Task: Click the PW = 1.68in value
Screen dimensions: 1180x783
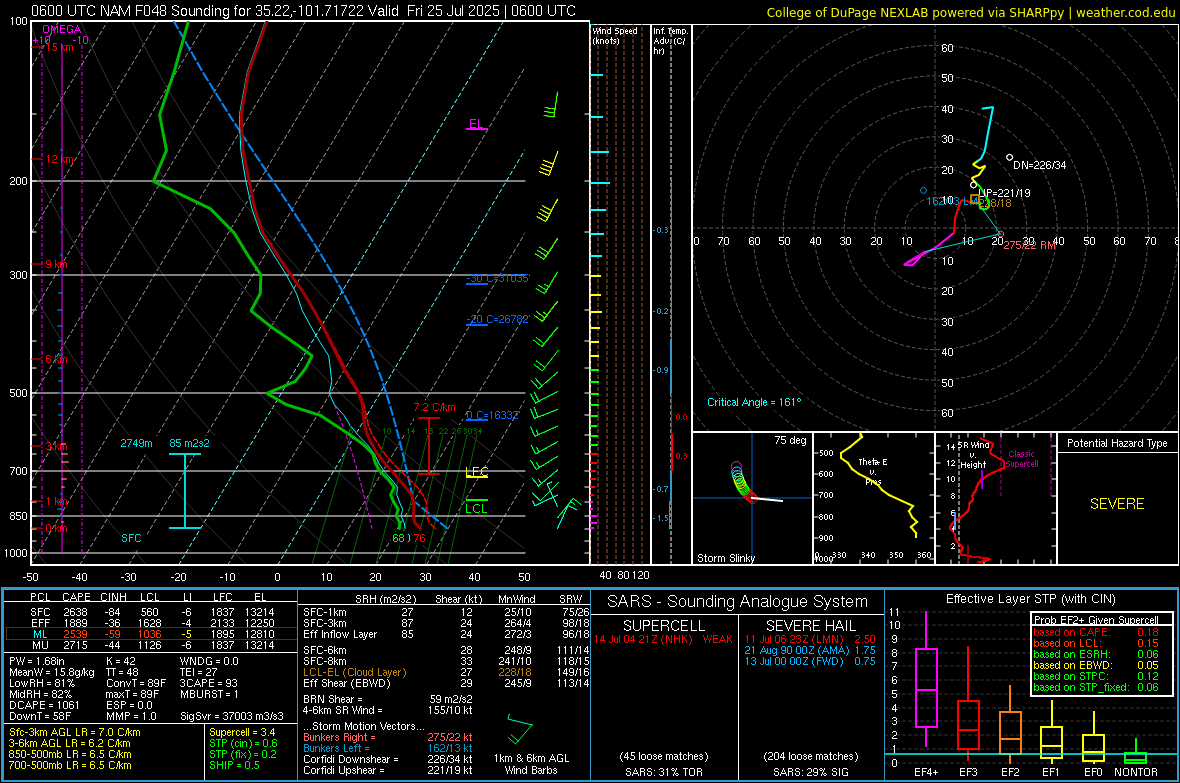Action: pos(37,661)
